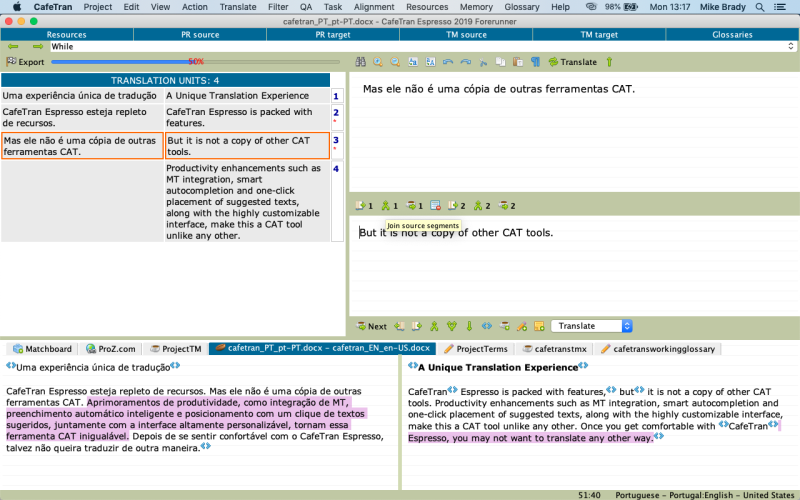Screen dimensions: 800x500
Task: Click the join icon labeled 1
Action: pyautogui.click(x=389, y=206)
